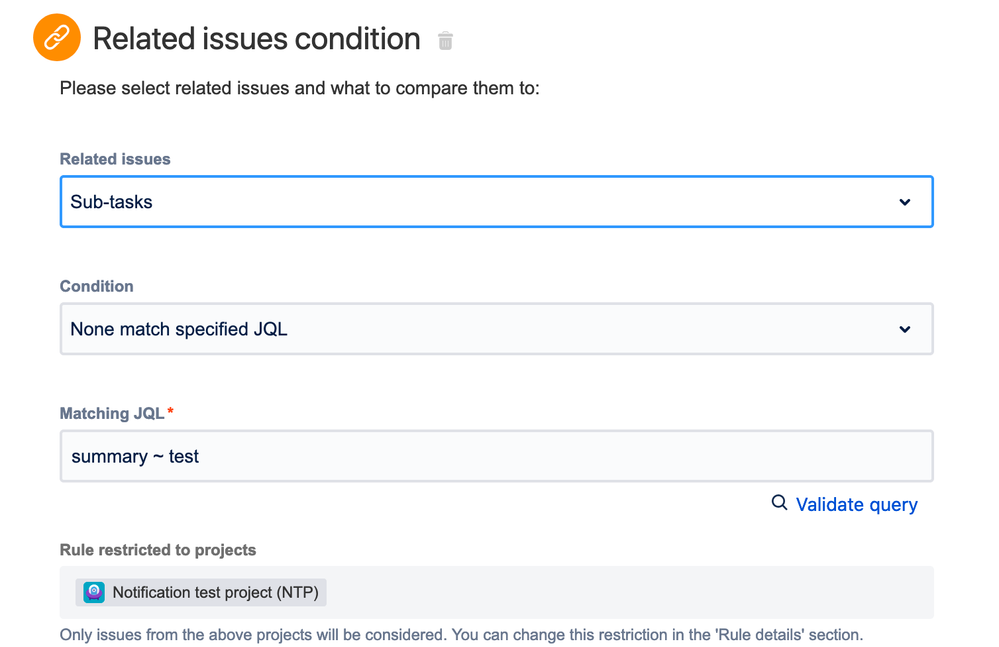999x647 pixels.
Task: Click the Notification test project avatar icon
Action: [94, 592]
